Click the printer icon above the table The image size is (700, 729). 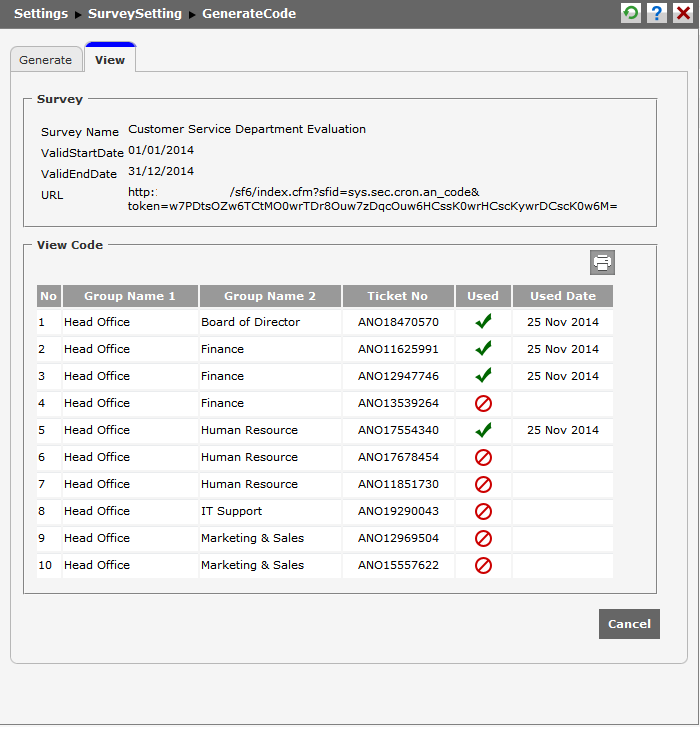[602, 263]
